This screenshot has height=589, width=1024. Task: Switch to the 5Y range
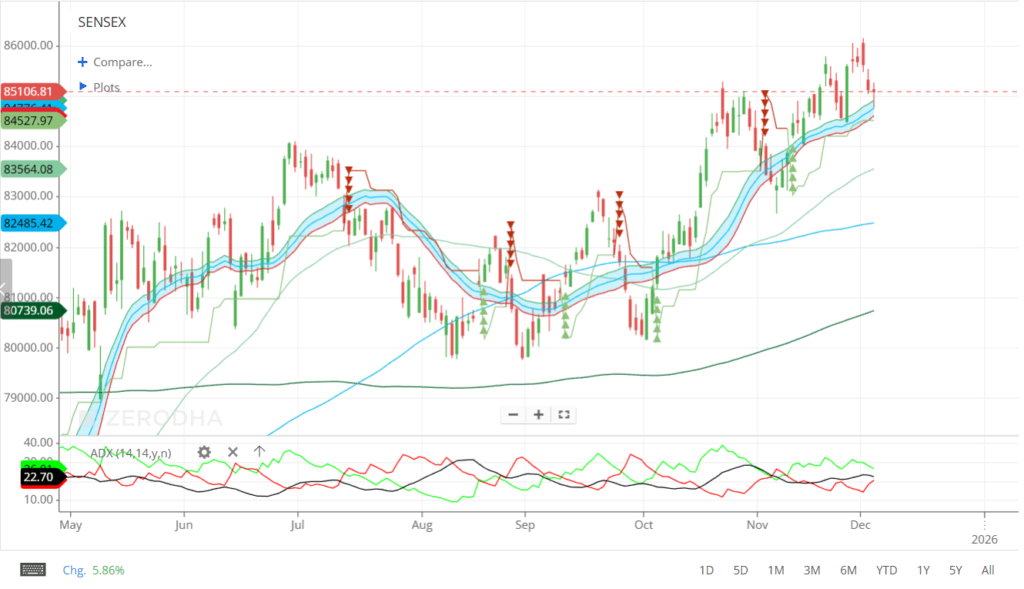click(955, 569)
